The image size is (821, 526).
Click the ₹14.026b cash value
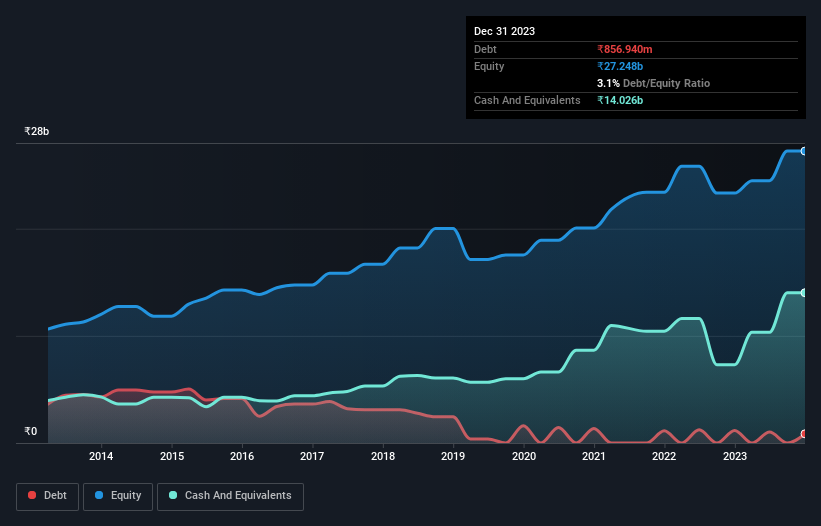pyautogui.click(x=620, y=100)
